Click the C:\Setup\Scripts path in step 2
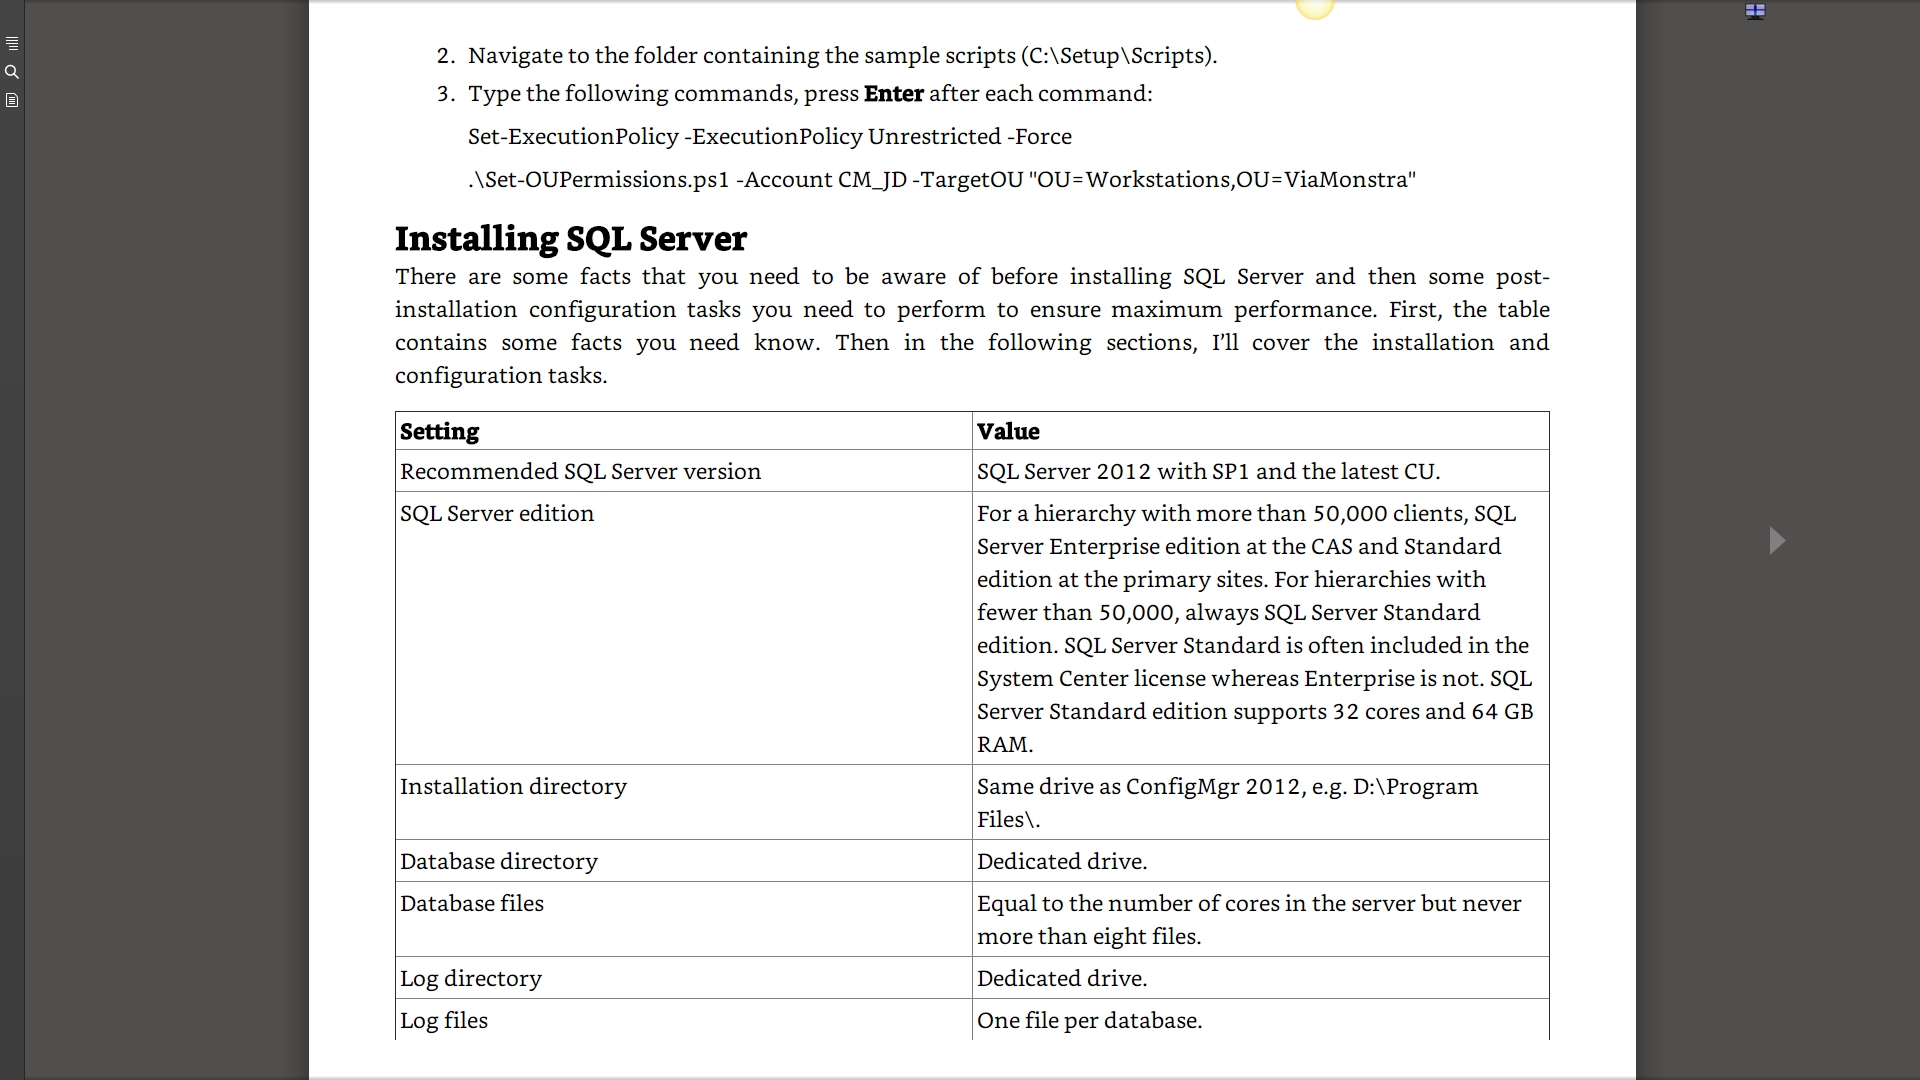 click(x=1118, y=56)
